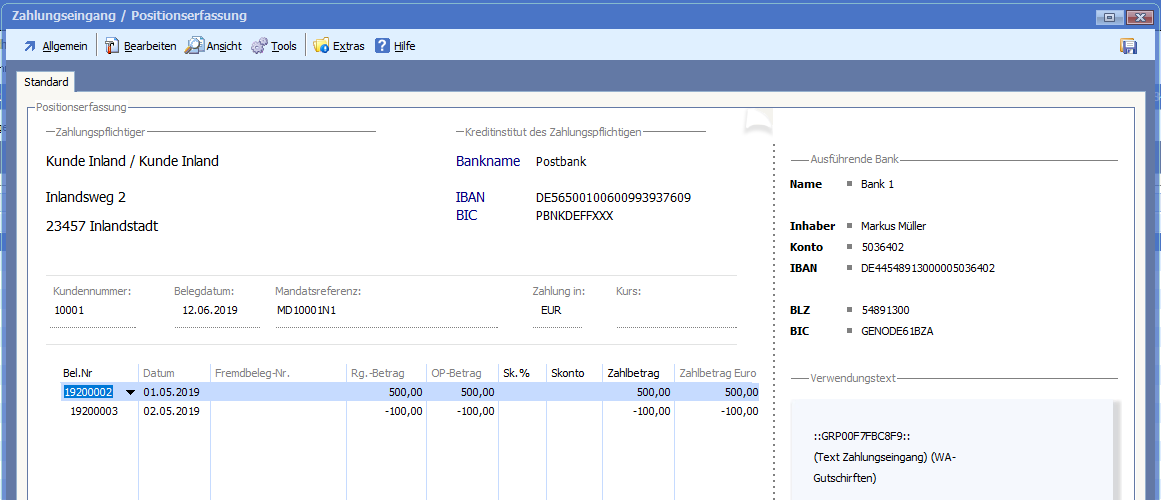Open the Extras menu
1161x500 pixels.
pos(338,46)
